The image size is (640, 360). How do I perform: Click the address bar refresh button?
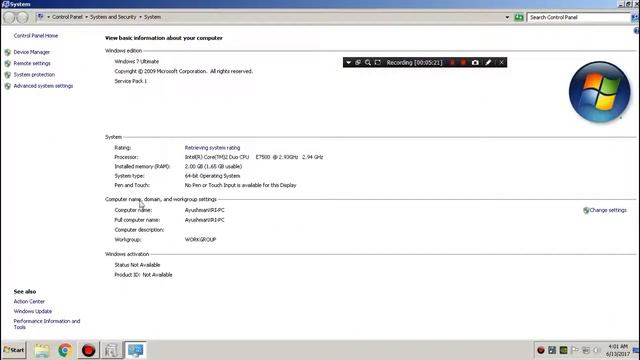pos(519,17)
